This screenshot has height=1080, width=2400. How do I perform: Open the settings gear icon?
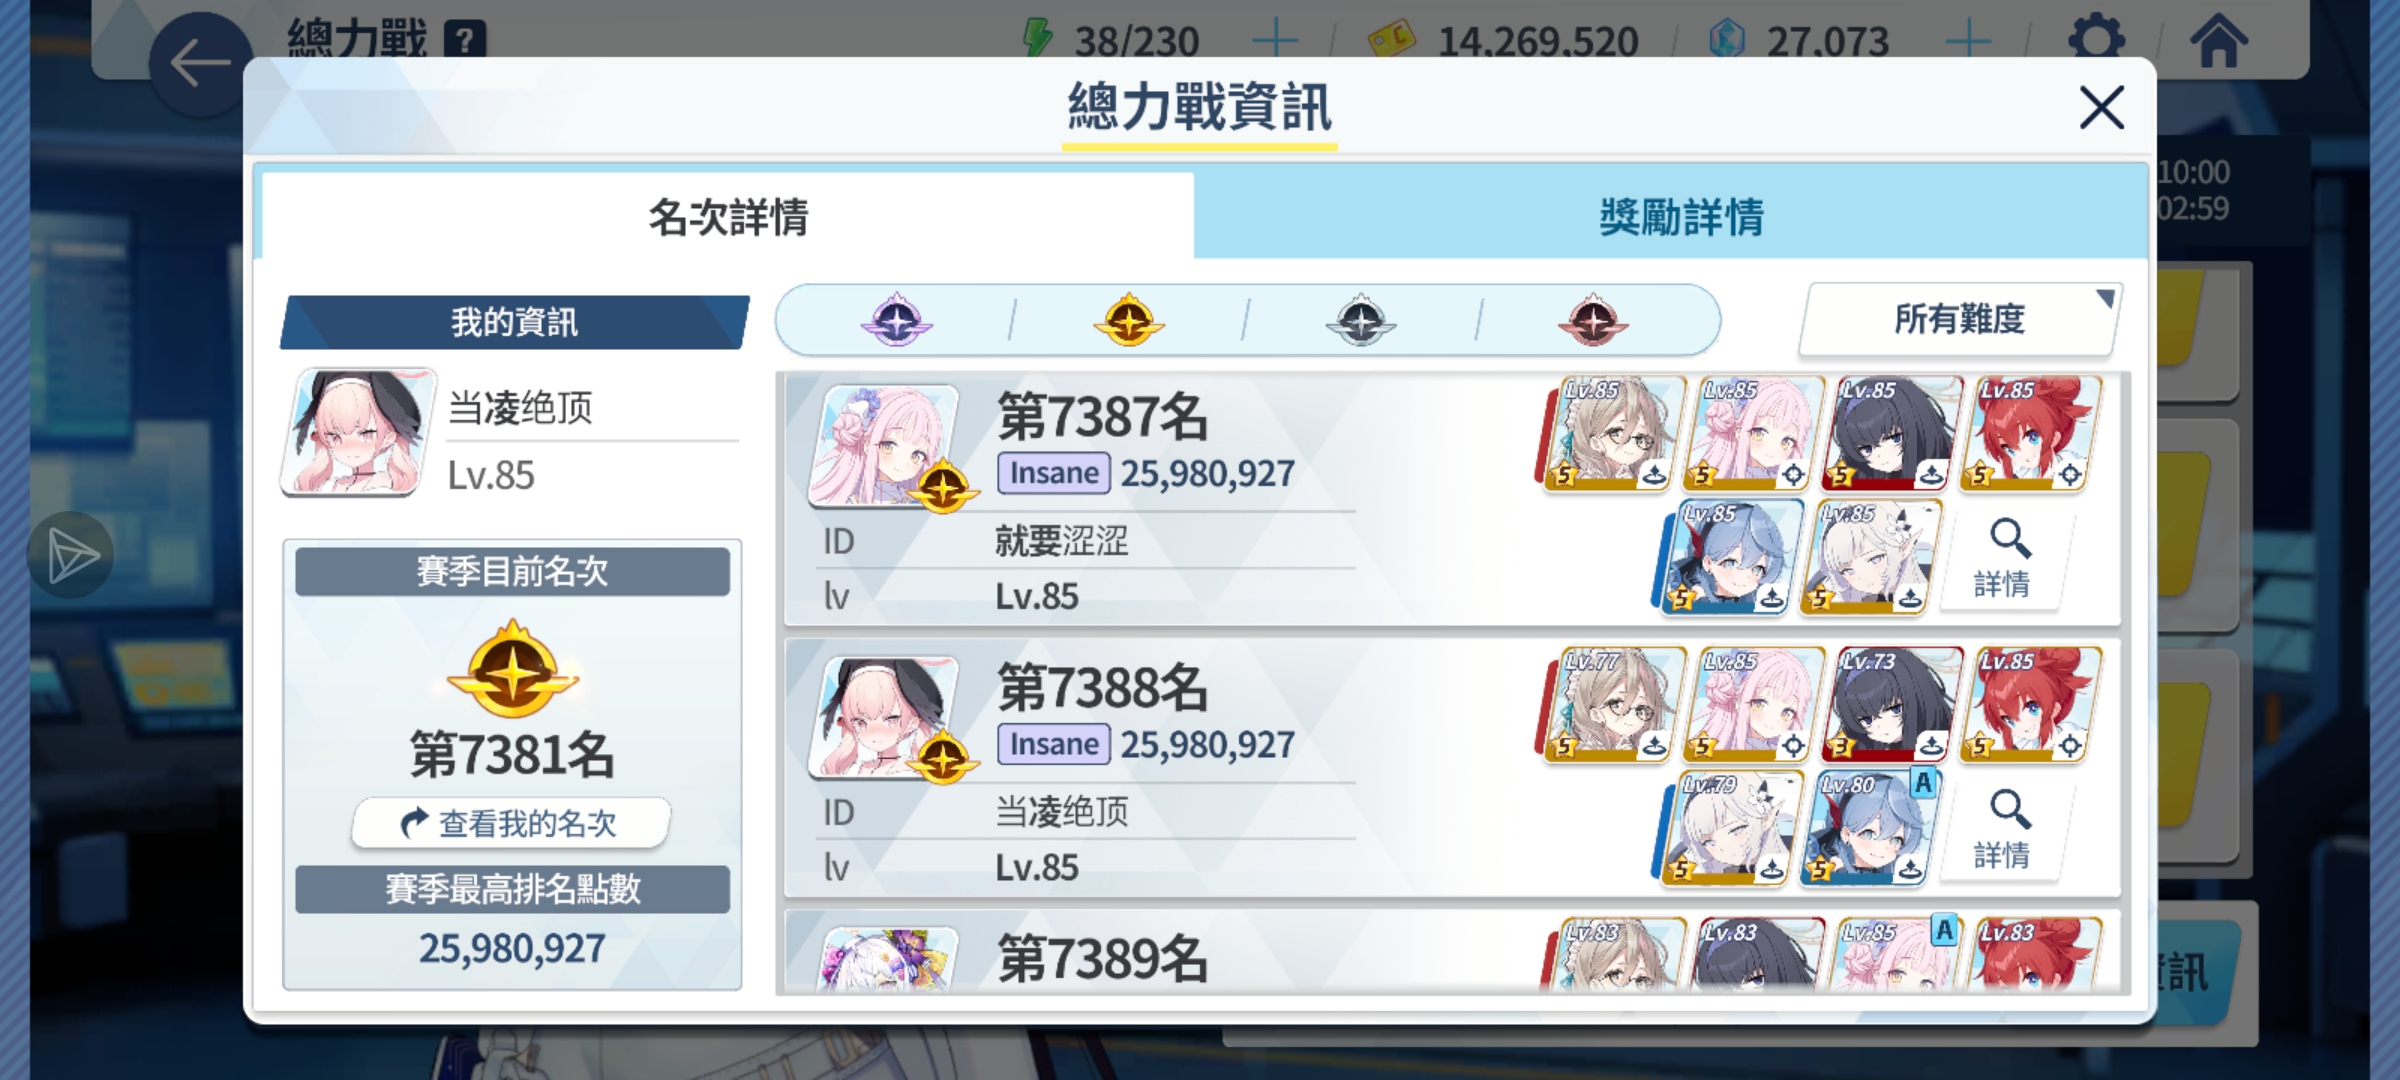(x=2096, y=40)
